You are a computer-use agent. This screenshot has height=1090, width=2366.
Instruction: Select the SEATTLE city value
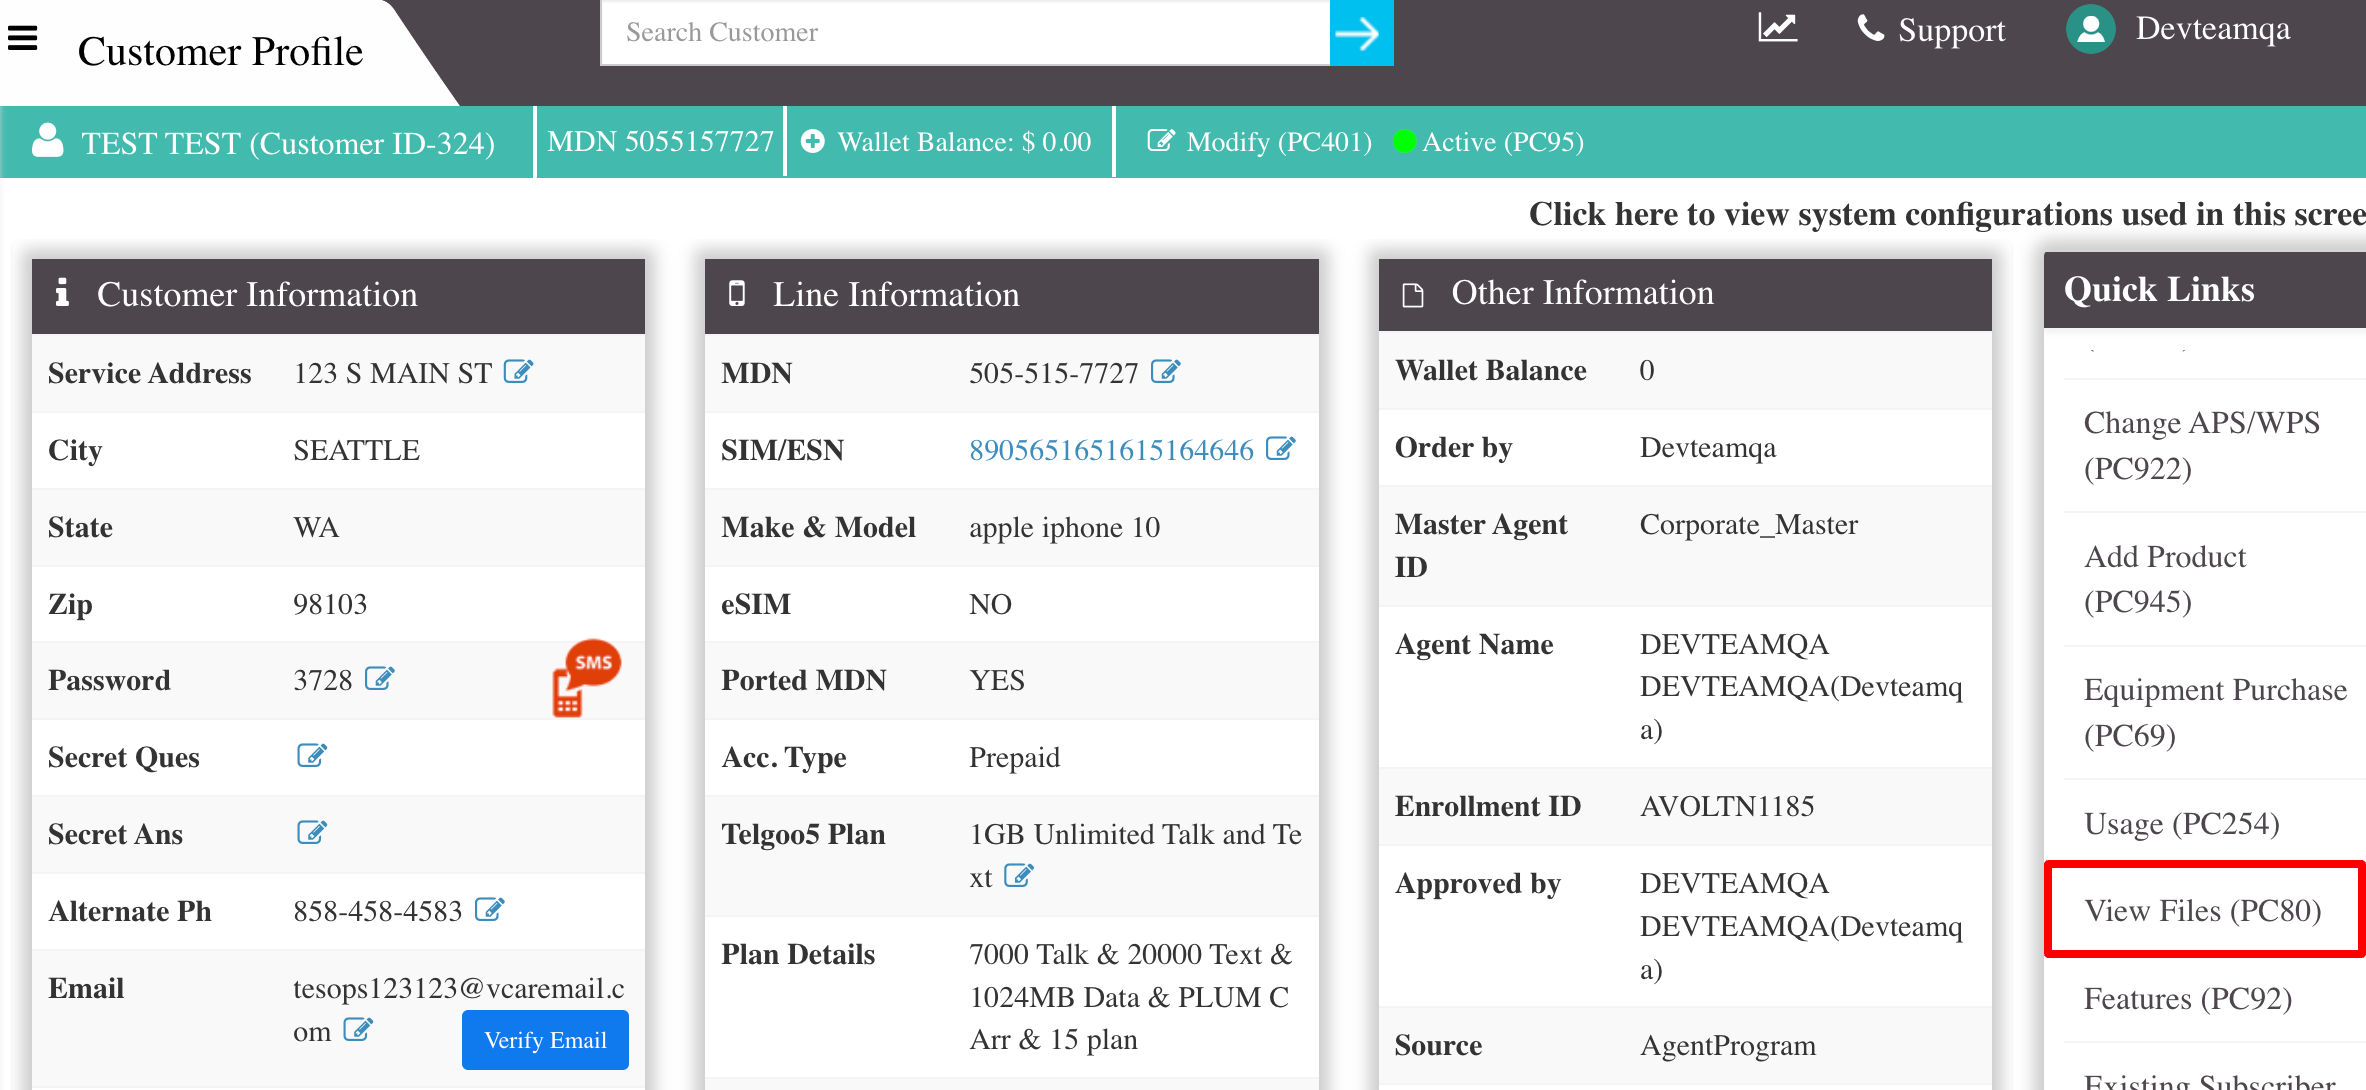point(356,450)
